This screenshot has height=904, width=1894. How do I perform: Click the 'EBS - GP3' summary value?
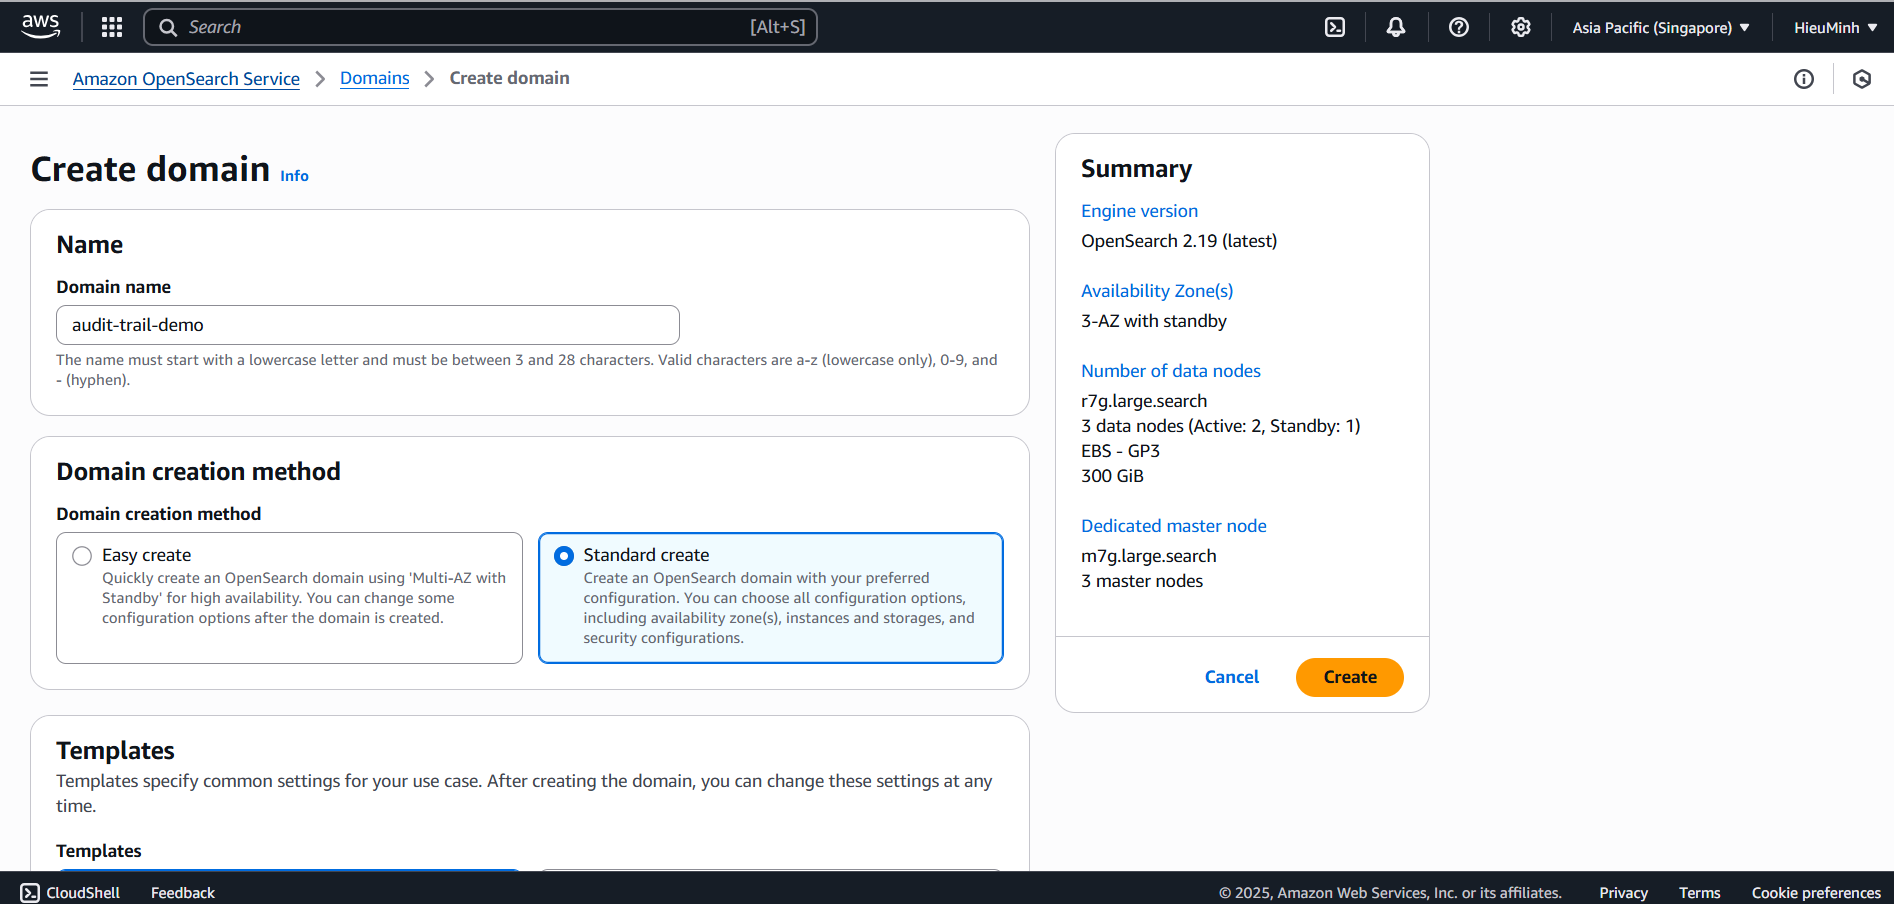(1120, 451)
